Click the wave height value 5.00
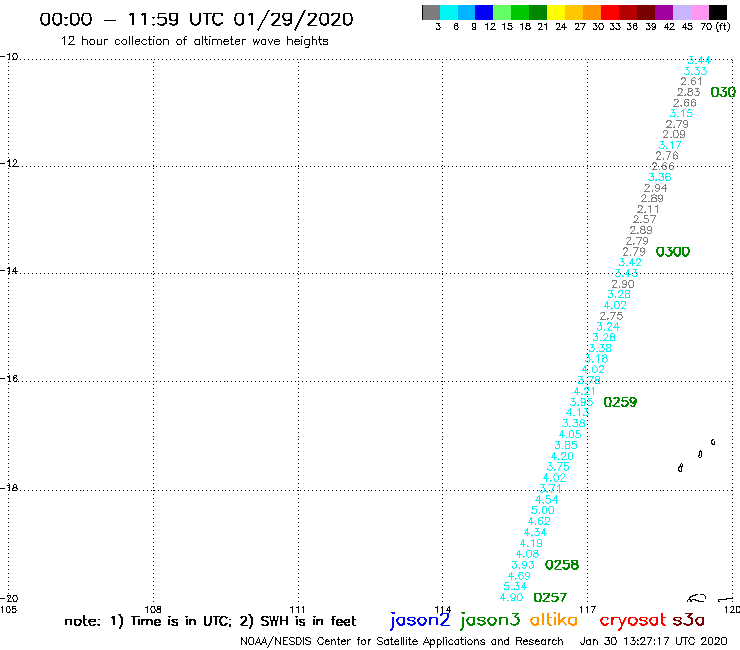Screen dimensions: 740x650 click(x=543, y=510)
